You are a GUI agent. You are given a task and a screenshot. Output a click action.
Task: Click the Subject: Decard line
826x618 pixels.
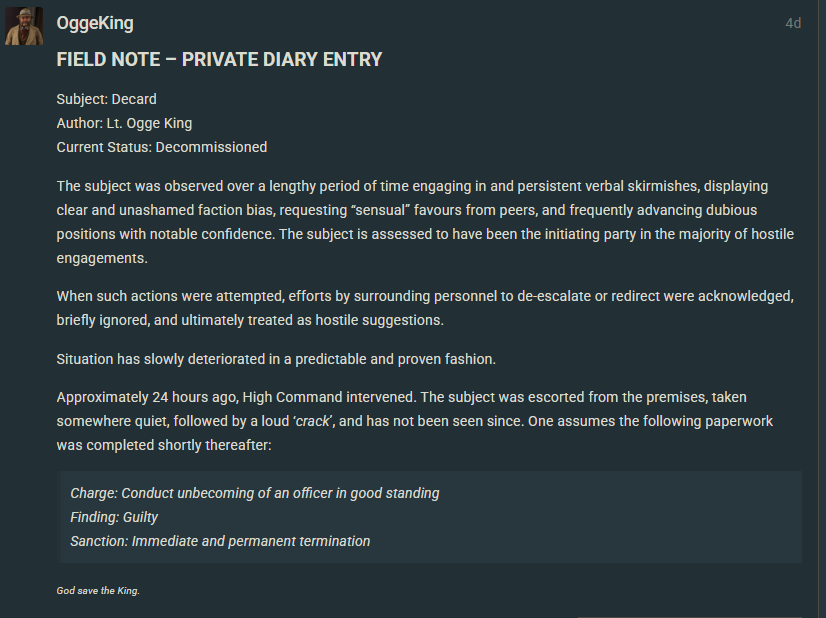(106, 99)
